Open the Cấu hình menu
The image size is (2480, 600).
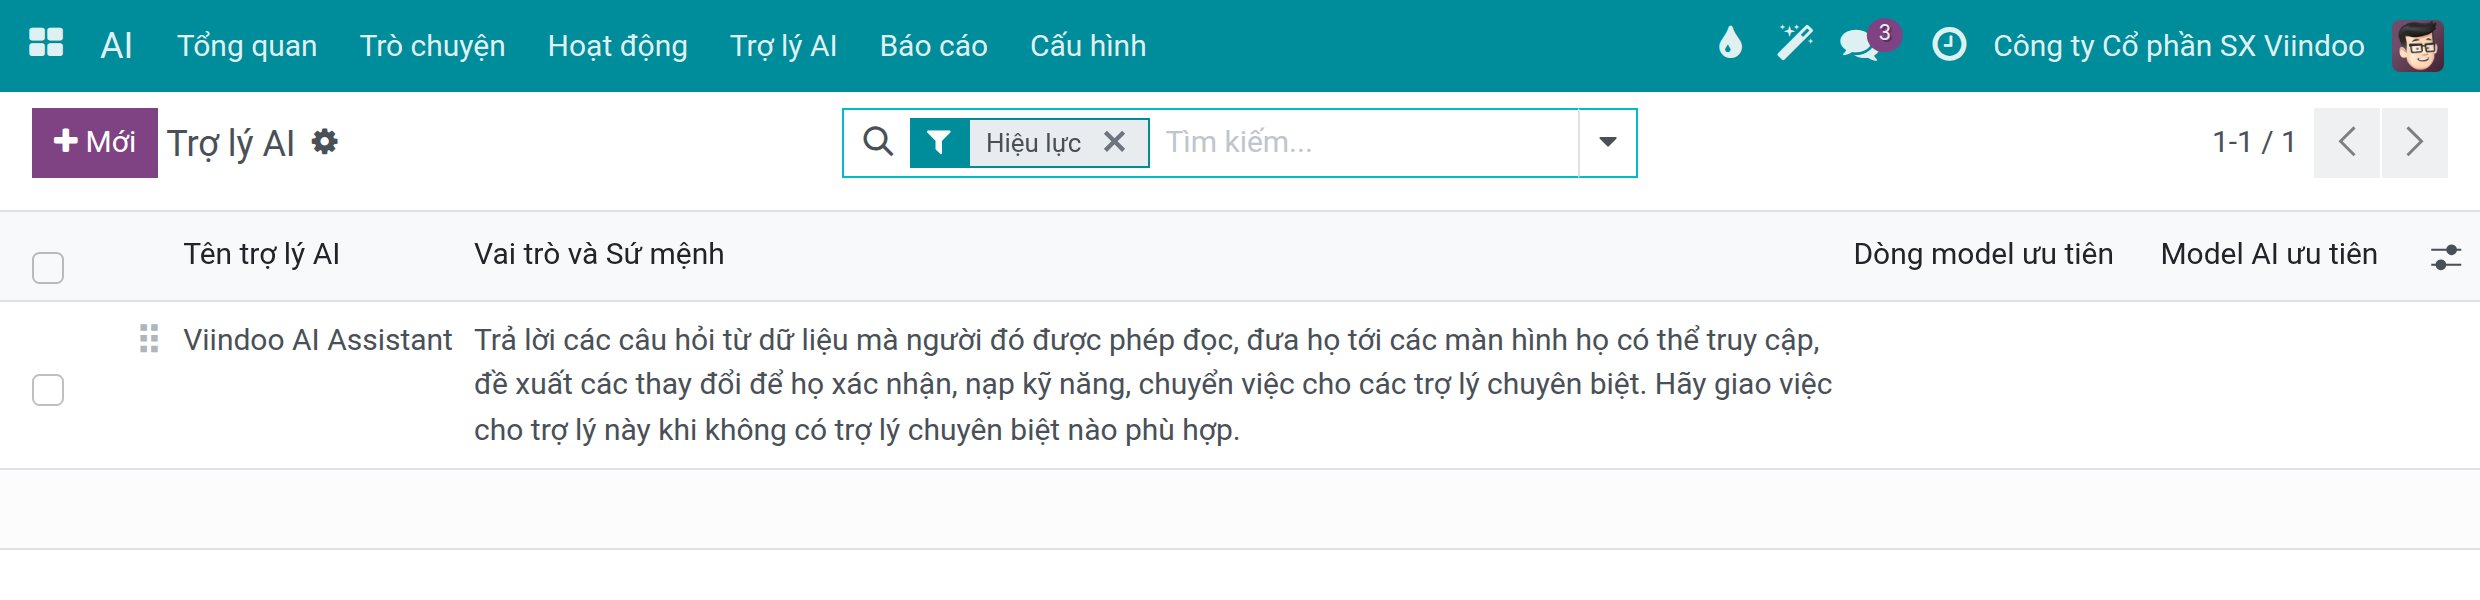click(x=1088, y=46)
